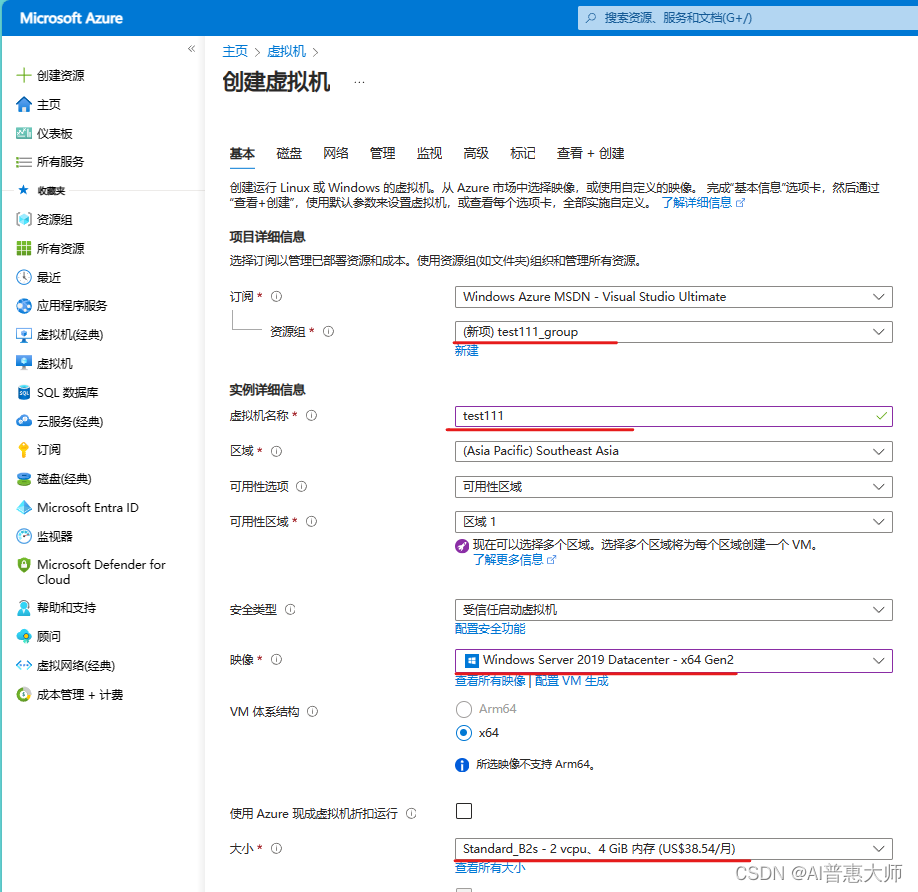Switch to the 监视 tab
918x892 pixels.
429,153
